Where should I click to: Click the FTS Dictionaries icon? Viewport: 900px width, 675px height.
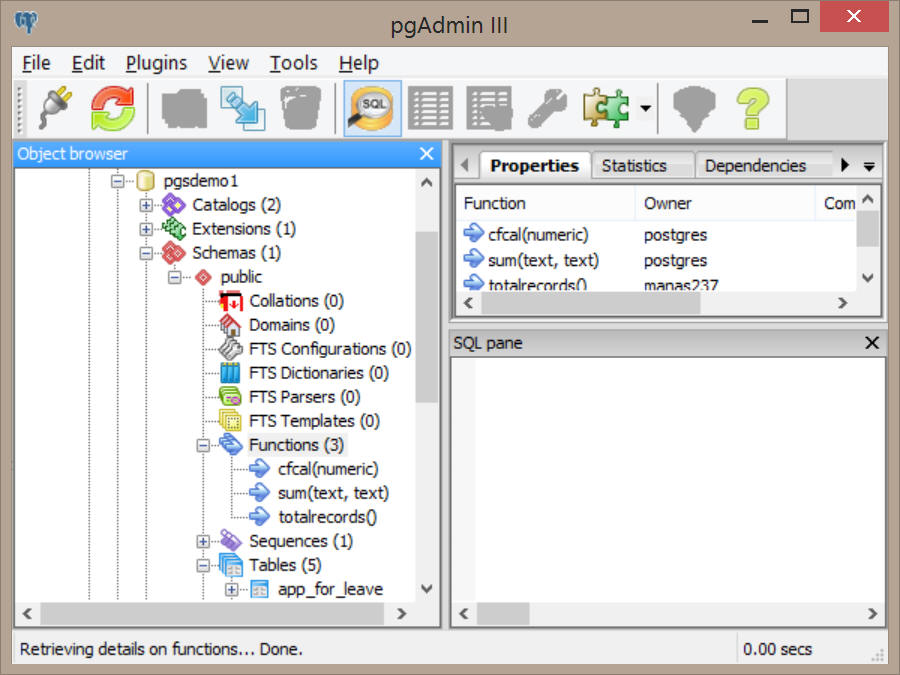pyautogui.click(x=231, y=373)
